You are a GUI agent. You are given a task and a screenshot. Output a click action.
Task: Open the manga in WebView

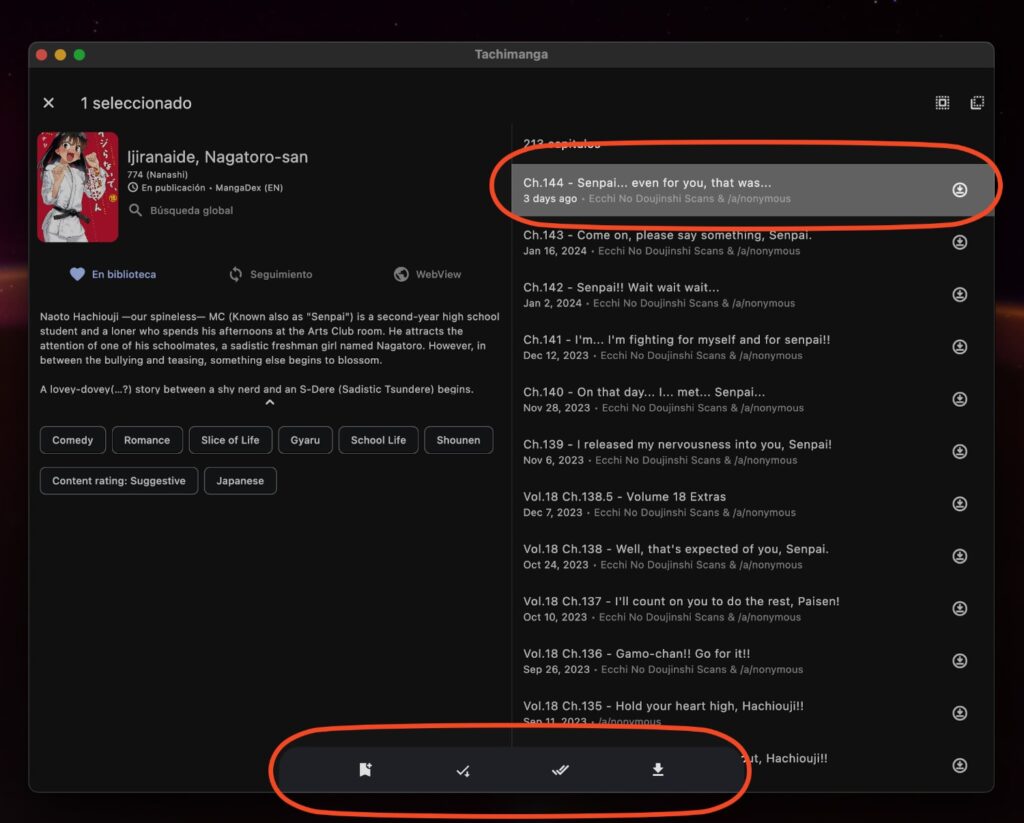click(x=428, y=274)
